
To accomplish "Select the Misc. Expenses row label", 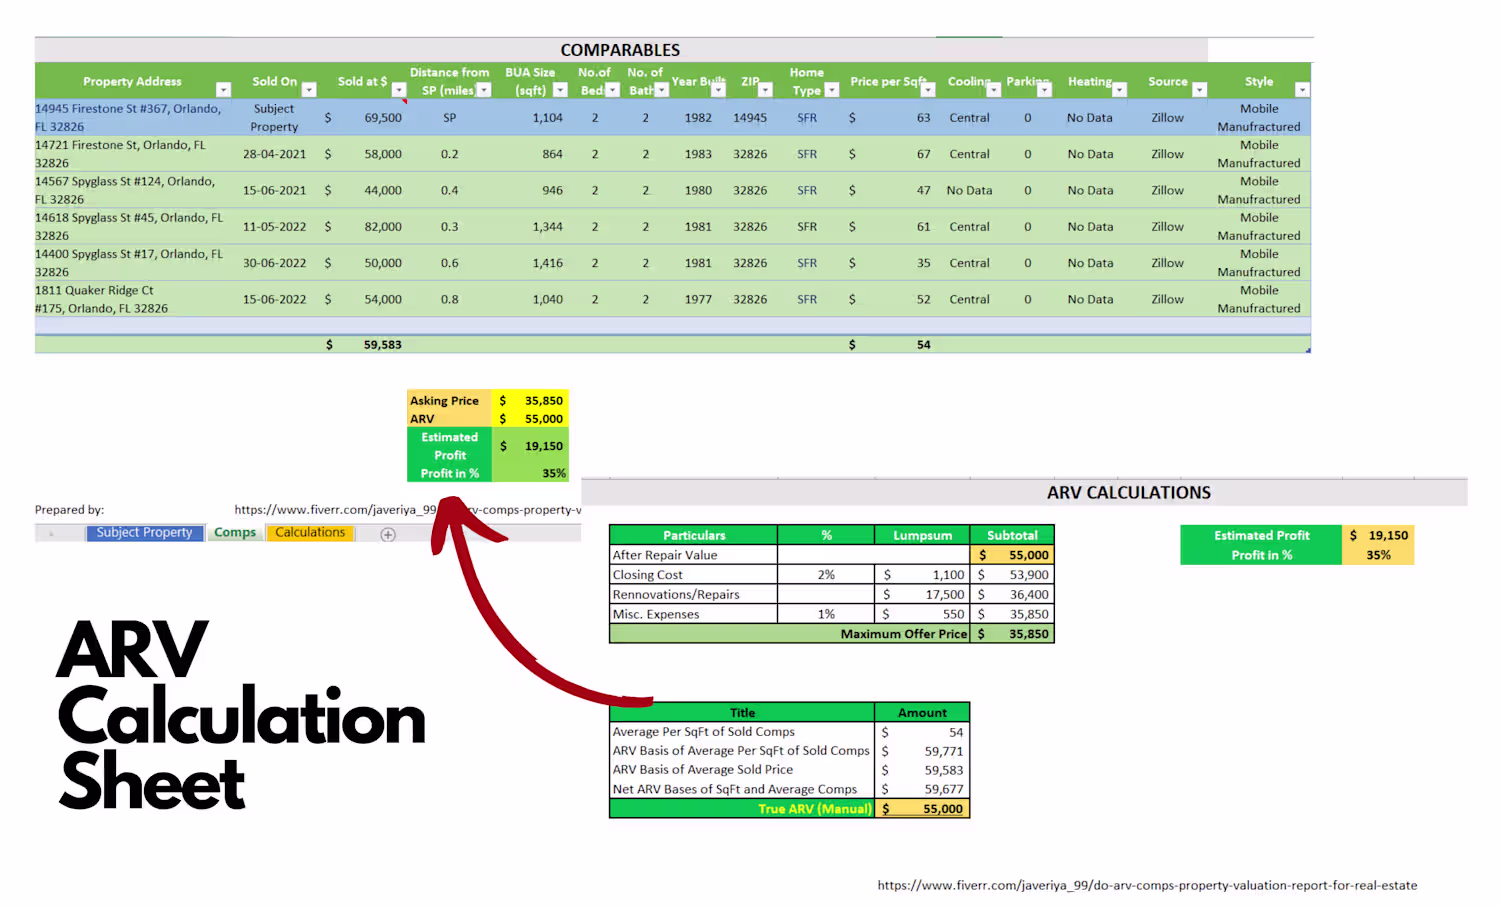I will tap(693, 614).
